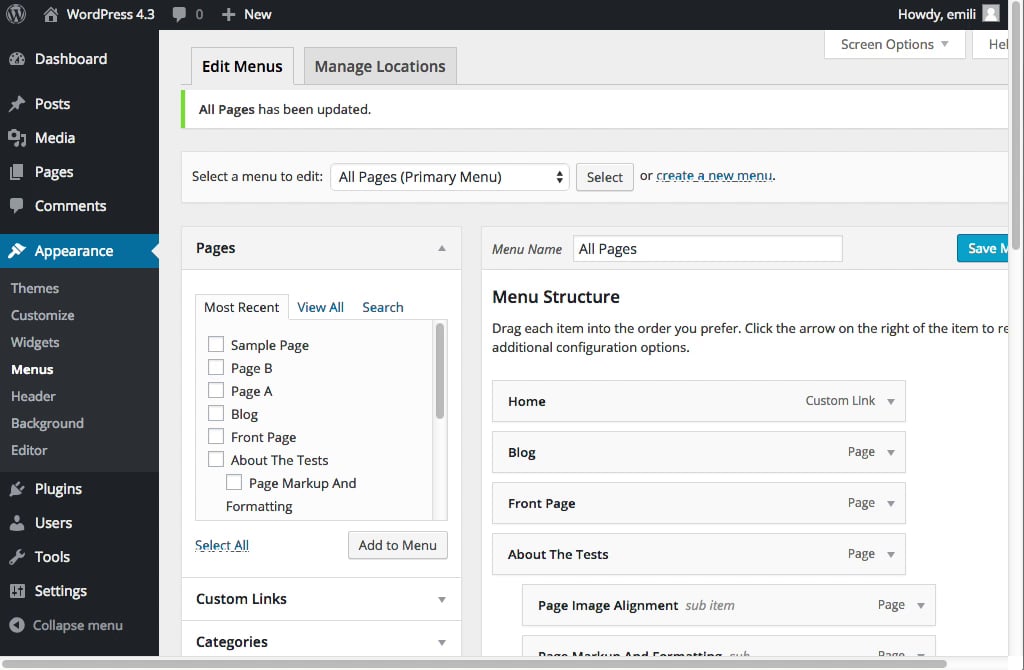Image resolution: width=1024 pixels, height=670 pixels.
Task: Click the WordPress logo icon
Action: pyautogui.click(x=16, y=14)
